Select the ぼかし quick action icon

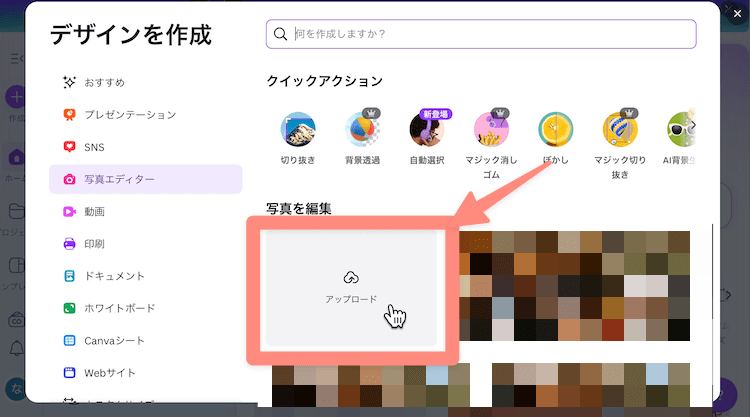click(x=555, y=129)
